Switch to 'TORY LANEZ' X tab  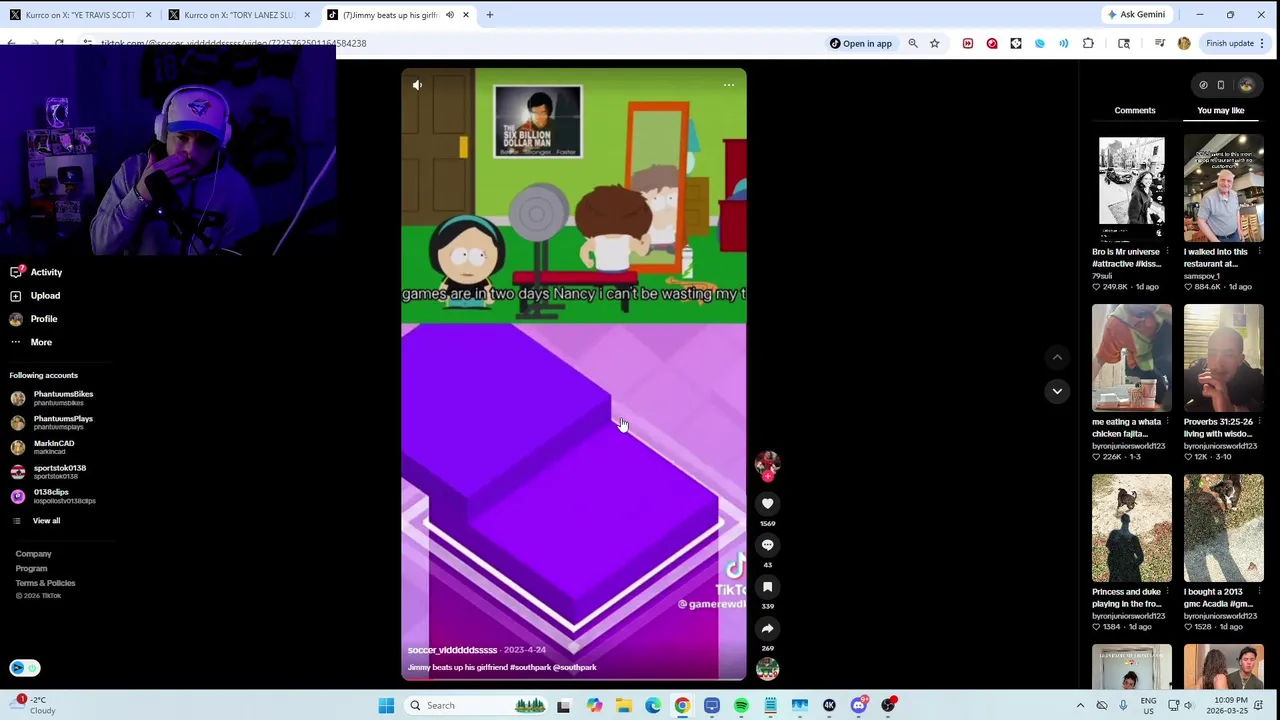(x=240, y=15)
